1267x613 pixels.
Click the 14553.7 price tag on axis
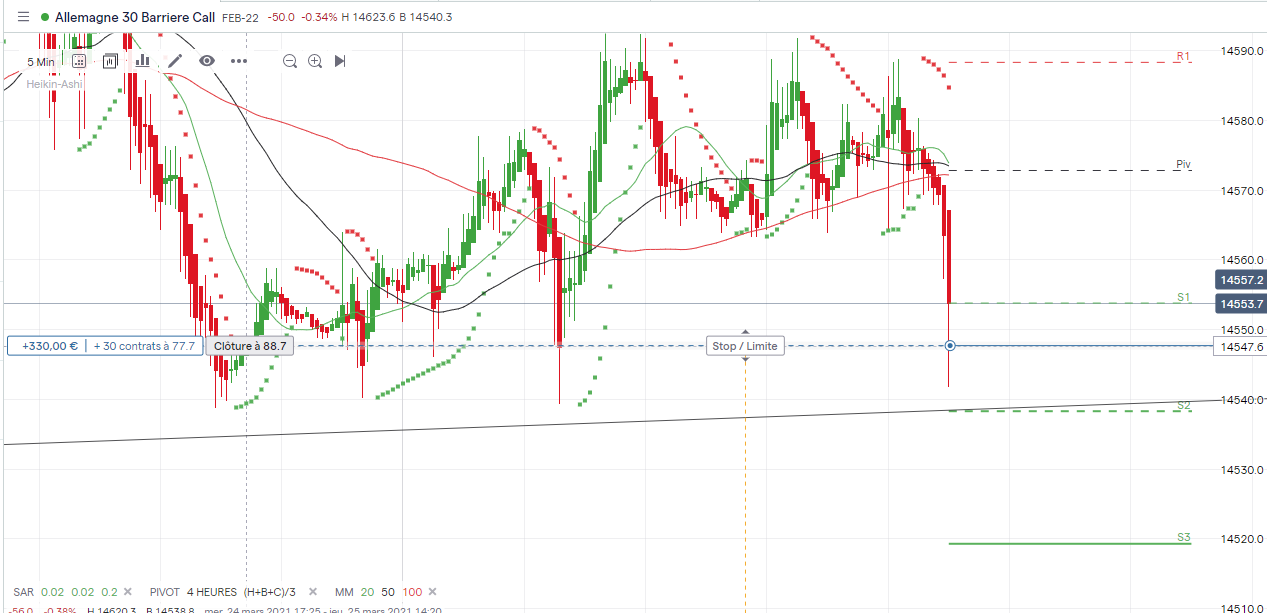pyautogui.click(x=1240, y=303)
